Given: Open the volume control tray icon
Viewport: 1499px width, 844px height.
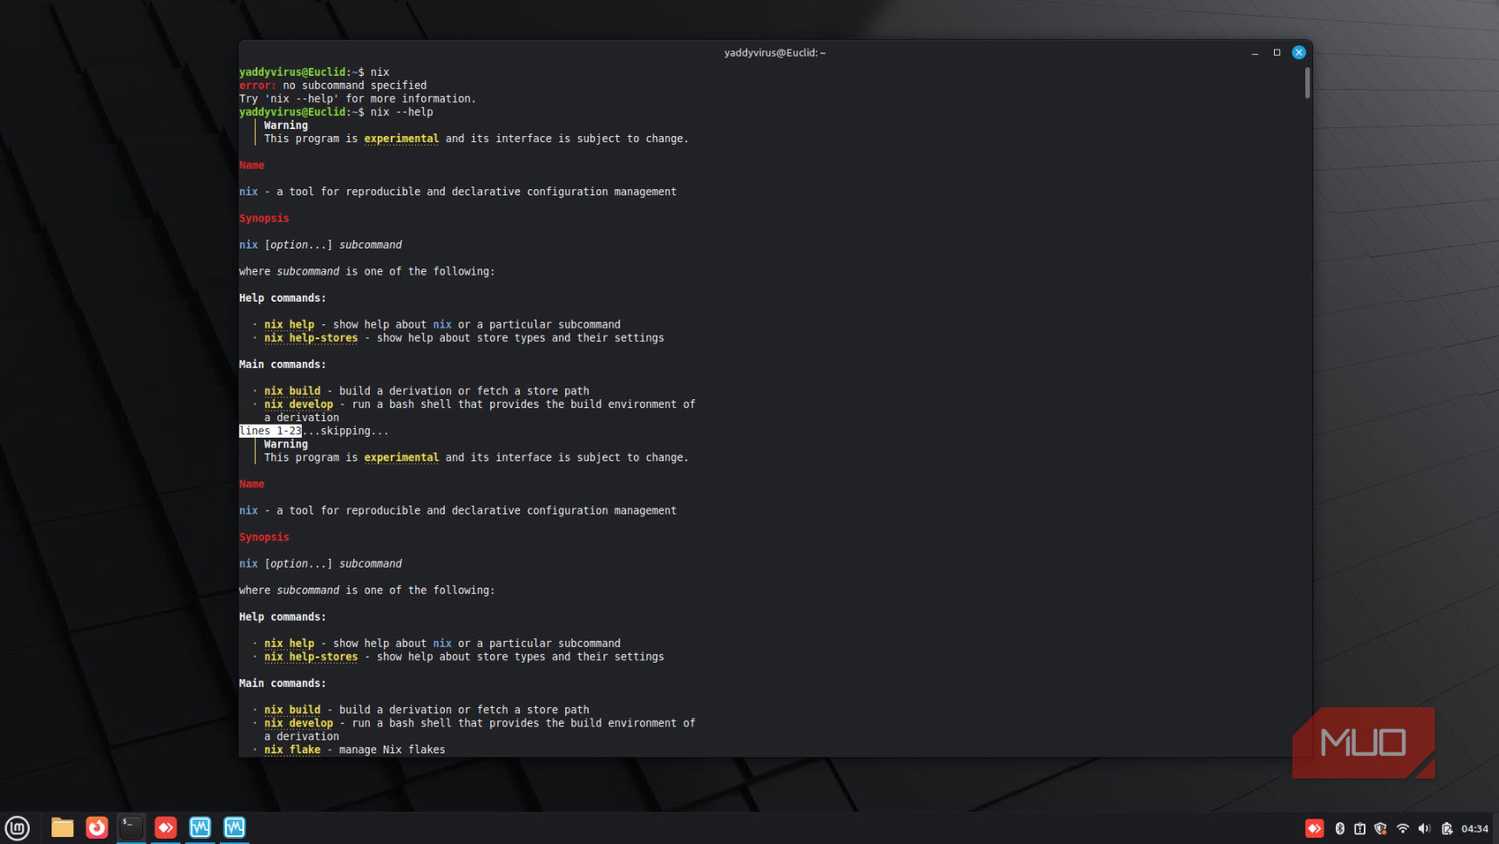Looking at the screenshot, I should click(1424, 828).
